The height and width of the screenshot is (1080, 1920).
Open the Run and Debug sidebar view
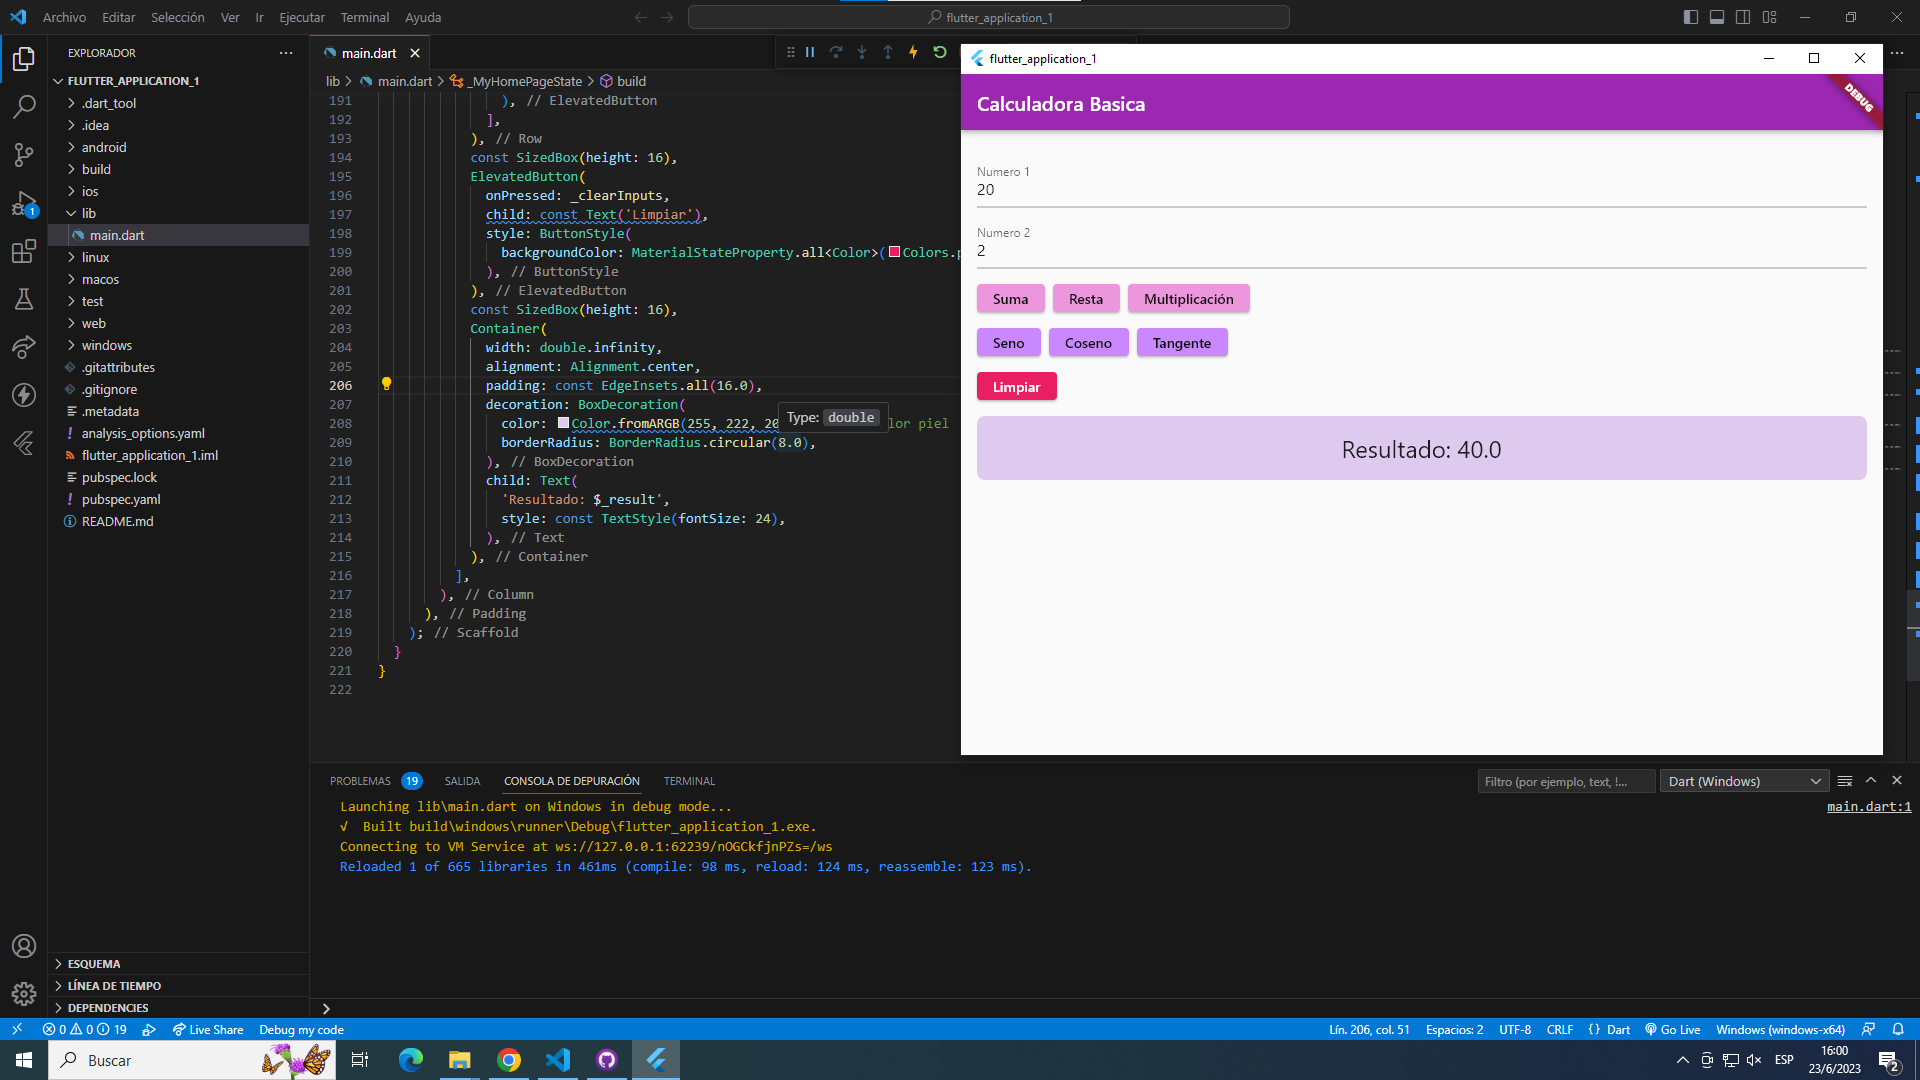pyautogui.click(x=24, y=204)
